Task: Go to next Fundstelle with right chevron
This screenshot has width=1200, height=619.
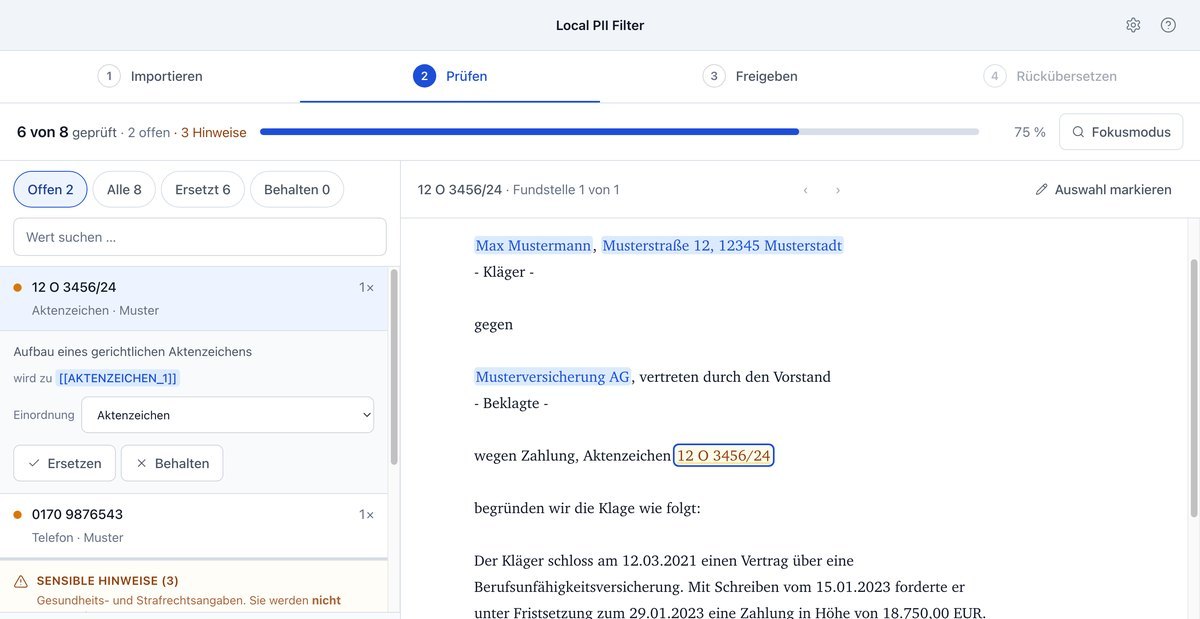Action: (838, 190)
